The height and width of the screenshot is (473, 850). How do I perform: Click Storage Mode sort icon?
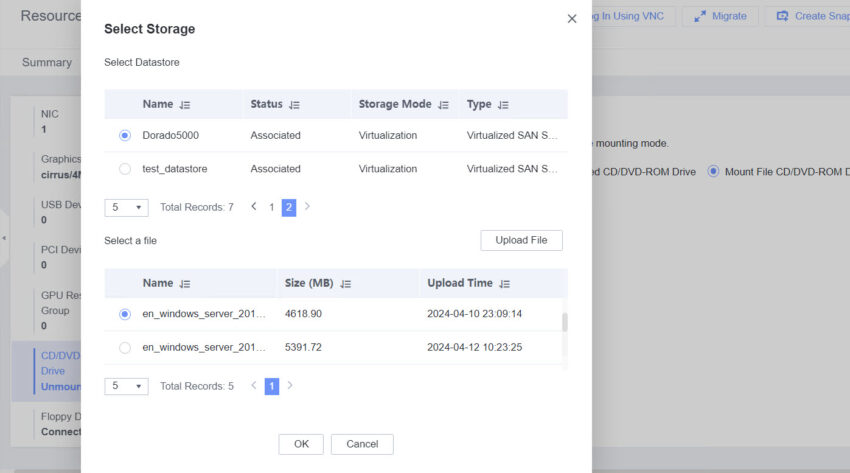(x=443, y=105)
